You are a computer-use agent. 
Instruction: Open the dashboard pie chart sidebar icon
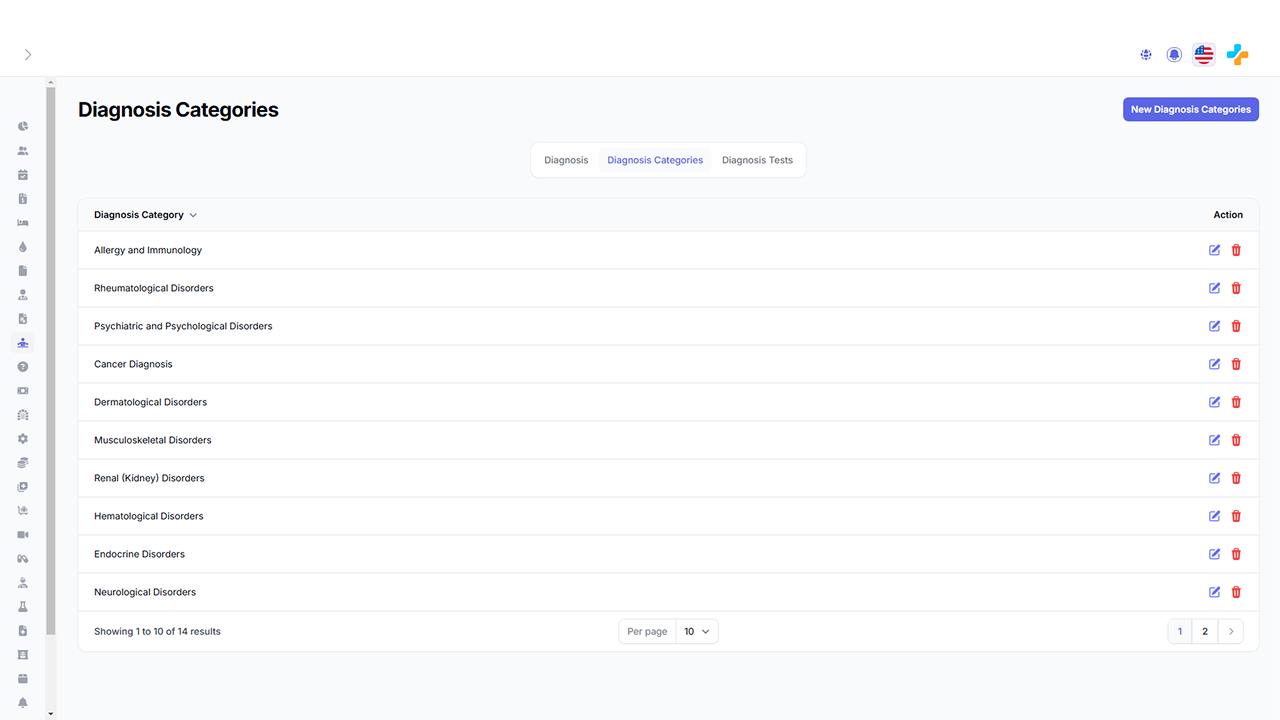(23, 127)
